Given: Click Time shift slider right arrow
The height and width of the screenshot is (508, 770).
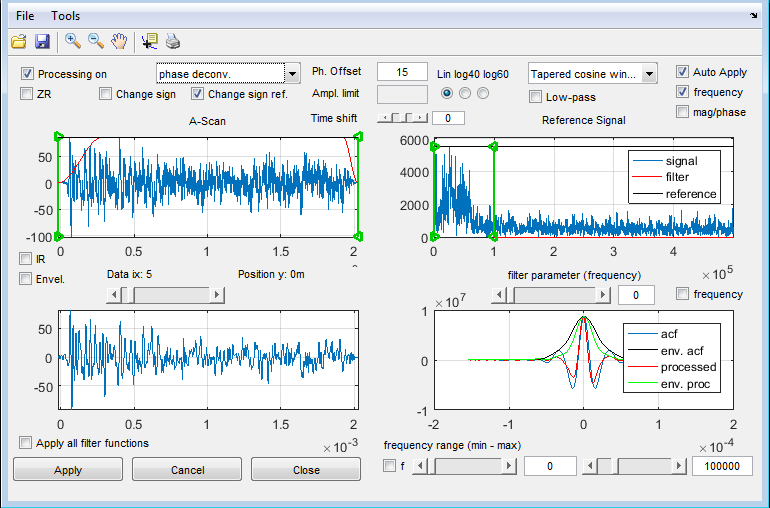Looking at the screenshot, I should click(x=420, y=118).
